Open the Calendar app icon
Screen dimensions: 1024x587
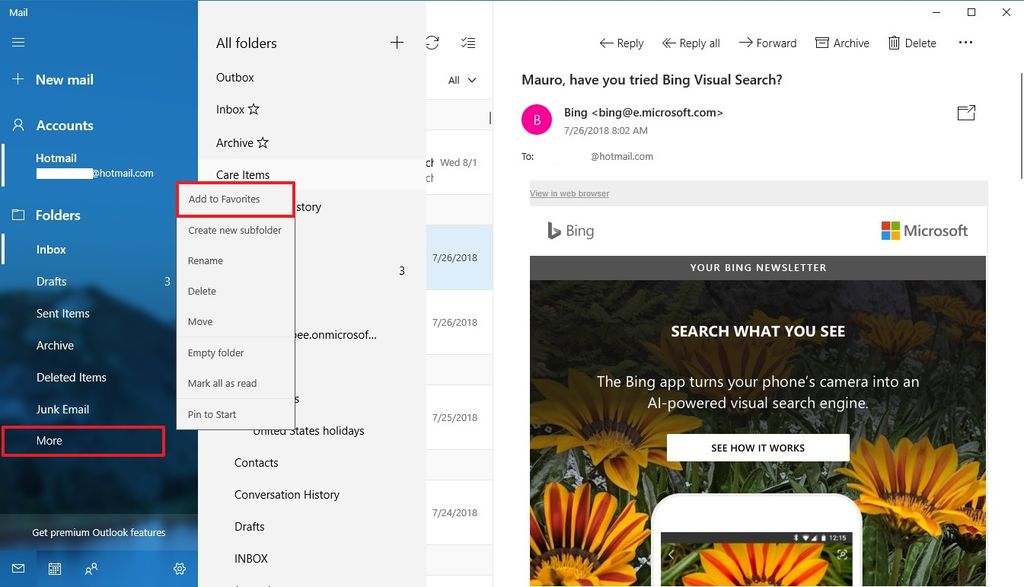pos(55,568)
